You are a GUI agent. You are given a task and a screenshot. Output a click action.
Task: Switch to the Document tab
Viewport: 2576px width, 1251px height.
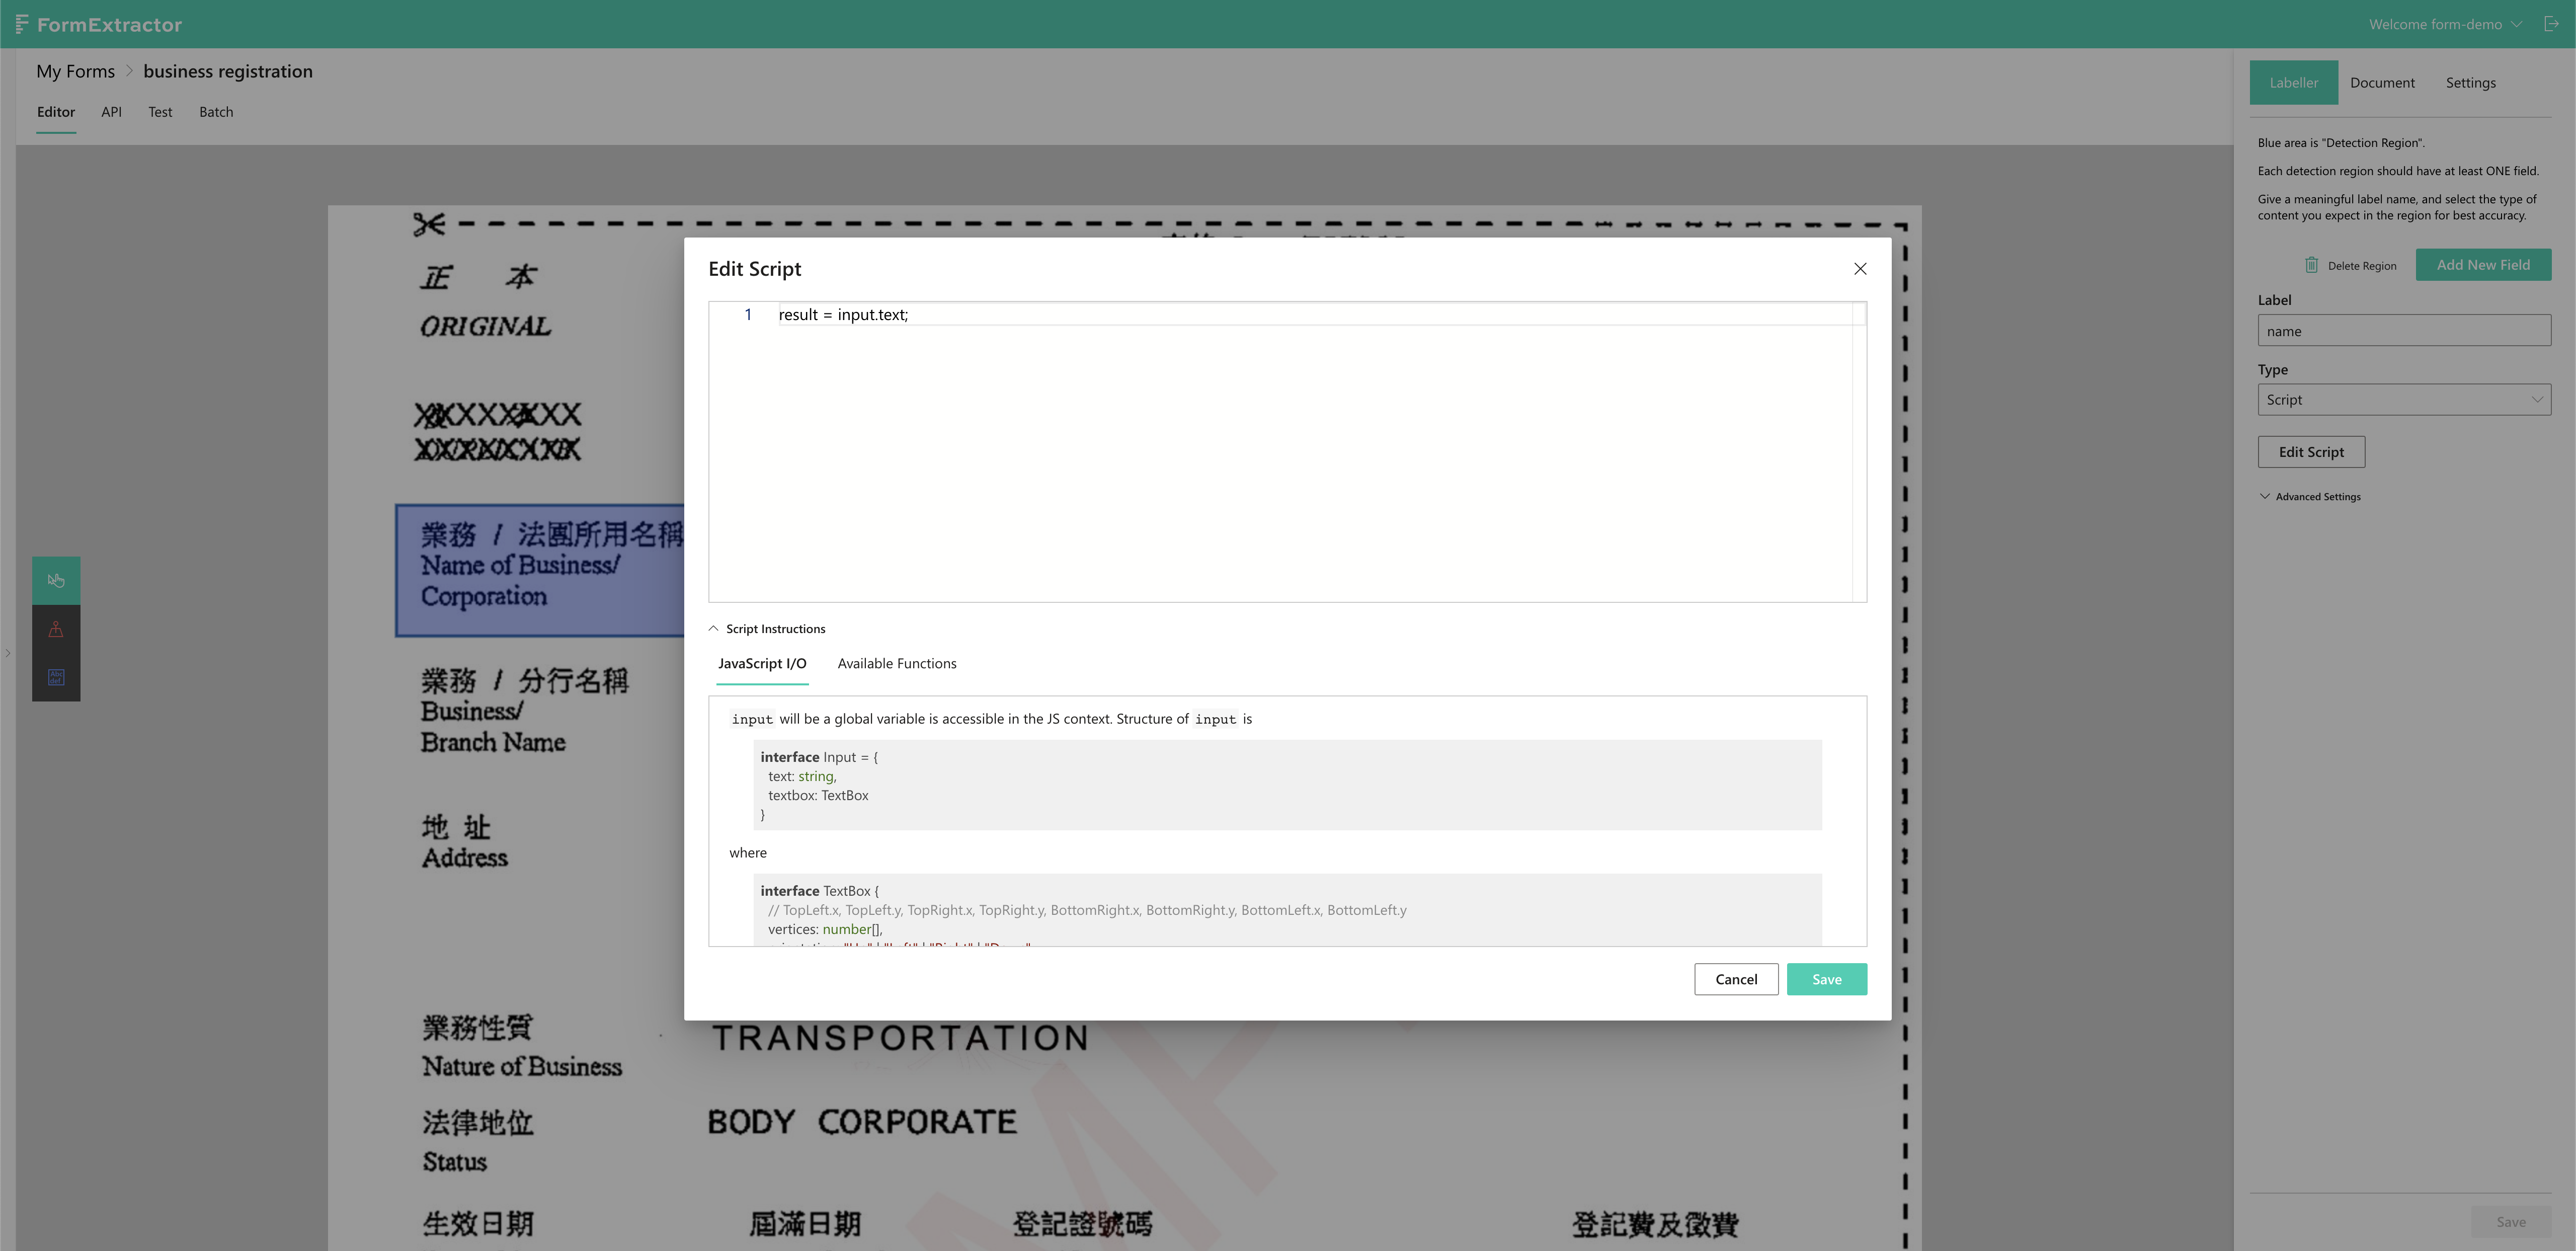(2382, 83)
